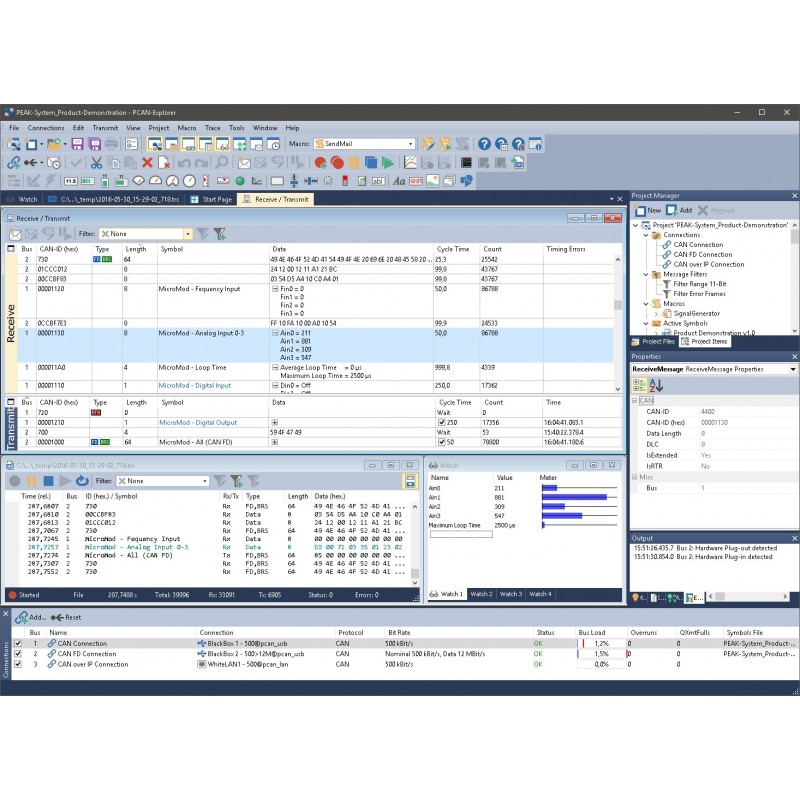Open the Transmit menu
Screen dimensions: 800x800
[105, 128]
